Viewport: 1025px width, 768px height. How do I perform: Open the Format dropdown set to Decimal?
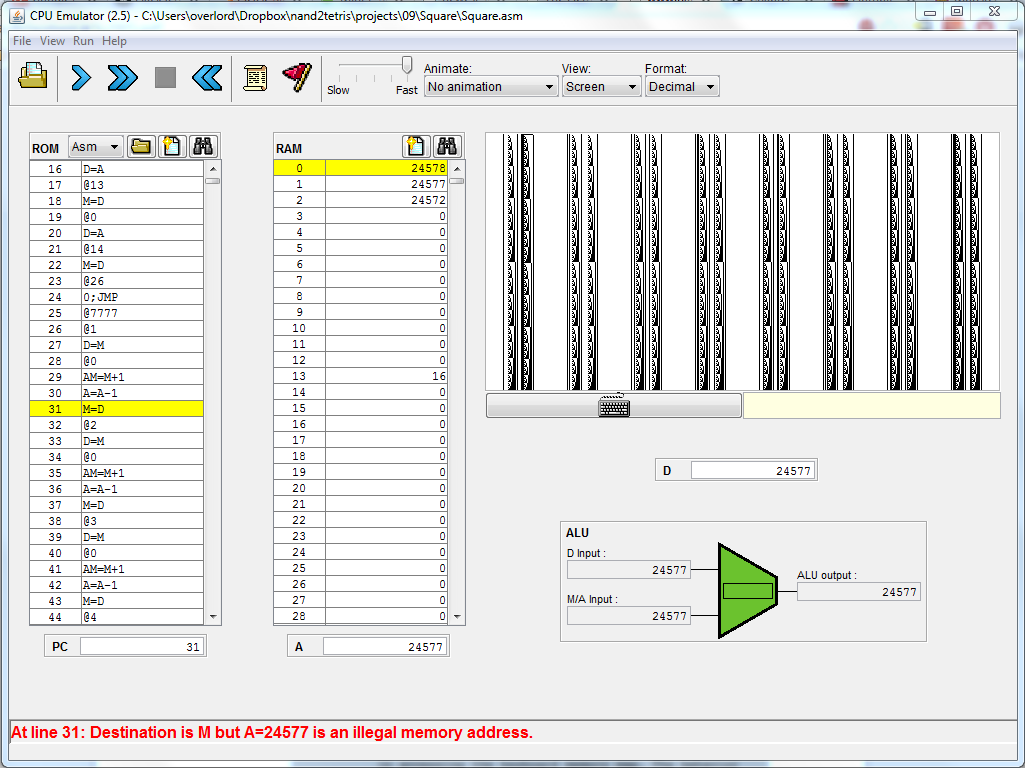[682, 87]
